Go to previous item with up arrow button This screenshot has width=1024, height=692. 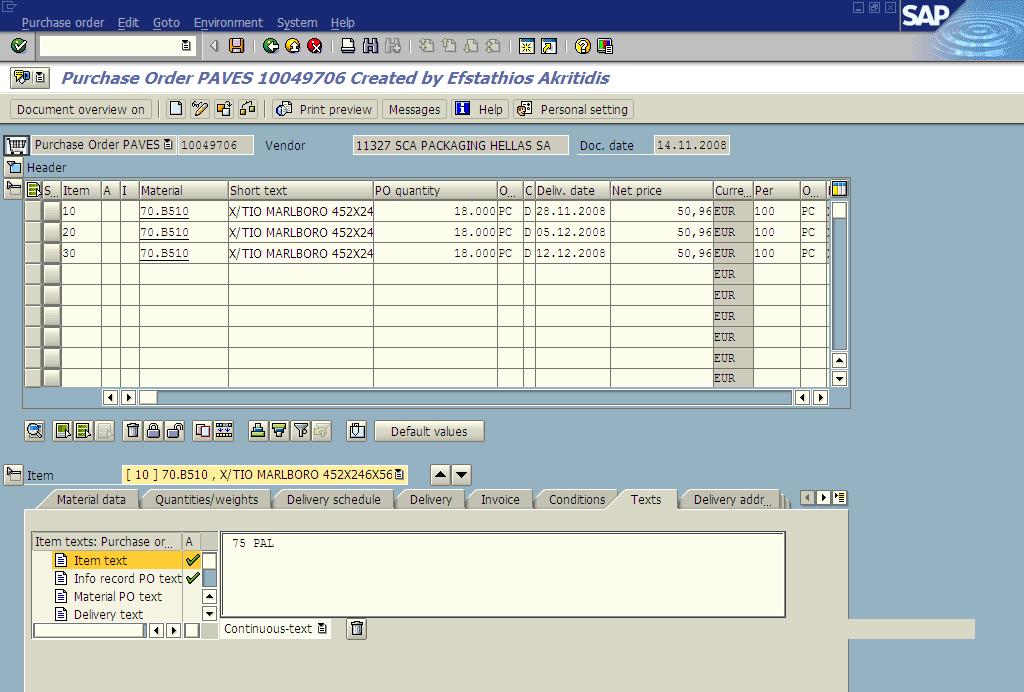coord(441,475)
